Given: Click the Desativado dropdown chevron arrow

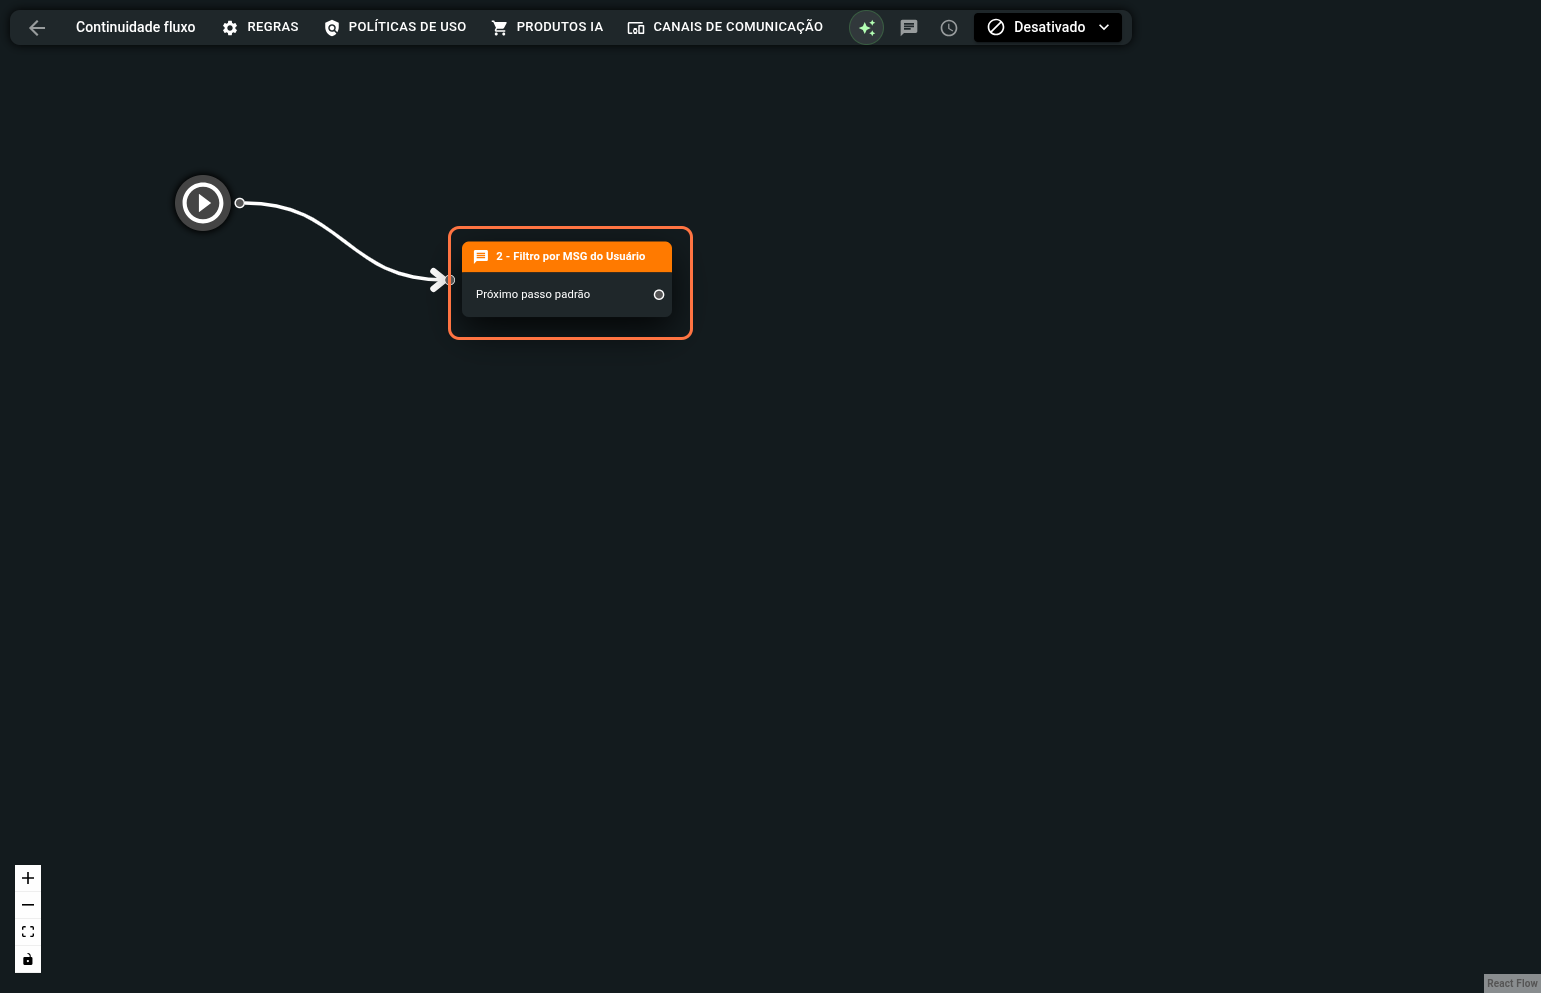Looking at the screenshot, I should 1104,28.
